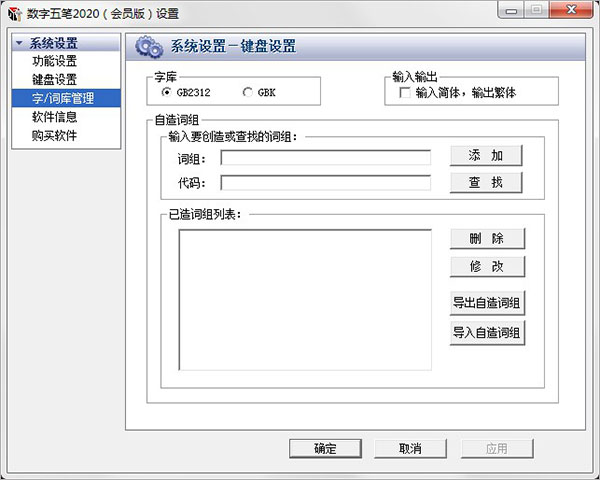Click inside the 已造词组列表 list box
The width and height of the screenshot is (600, 480).
pos(305,300)
